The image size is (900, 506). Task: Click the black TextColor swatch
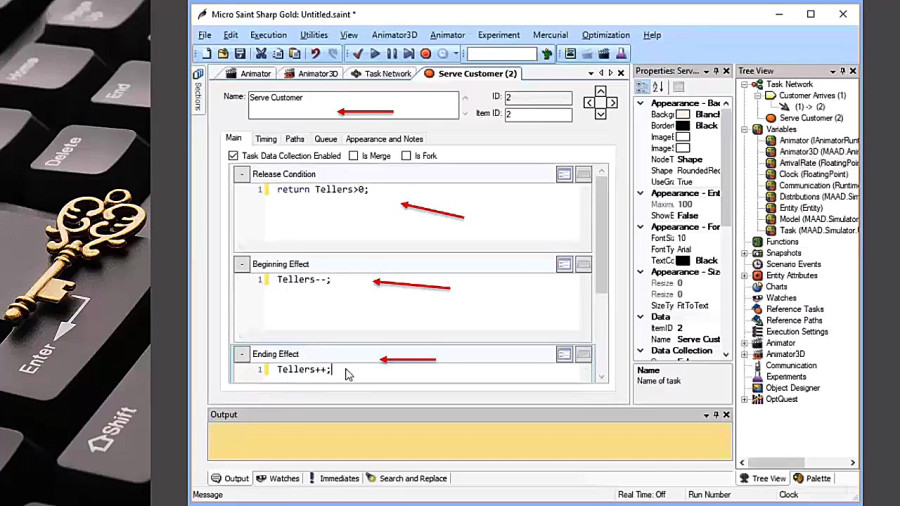click(x=682, y=260)
